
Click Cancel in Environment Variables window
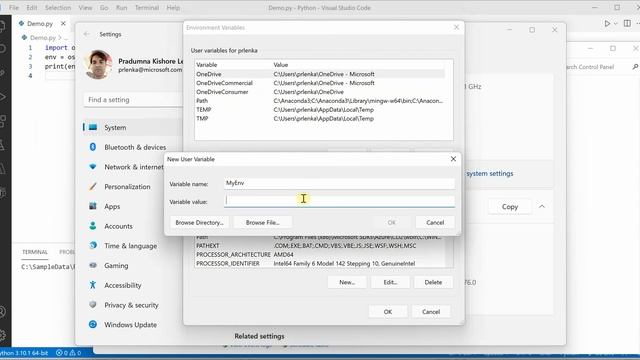[431, 311]
